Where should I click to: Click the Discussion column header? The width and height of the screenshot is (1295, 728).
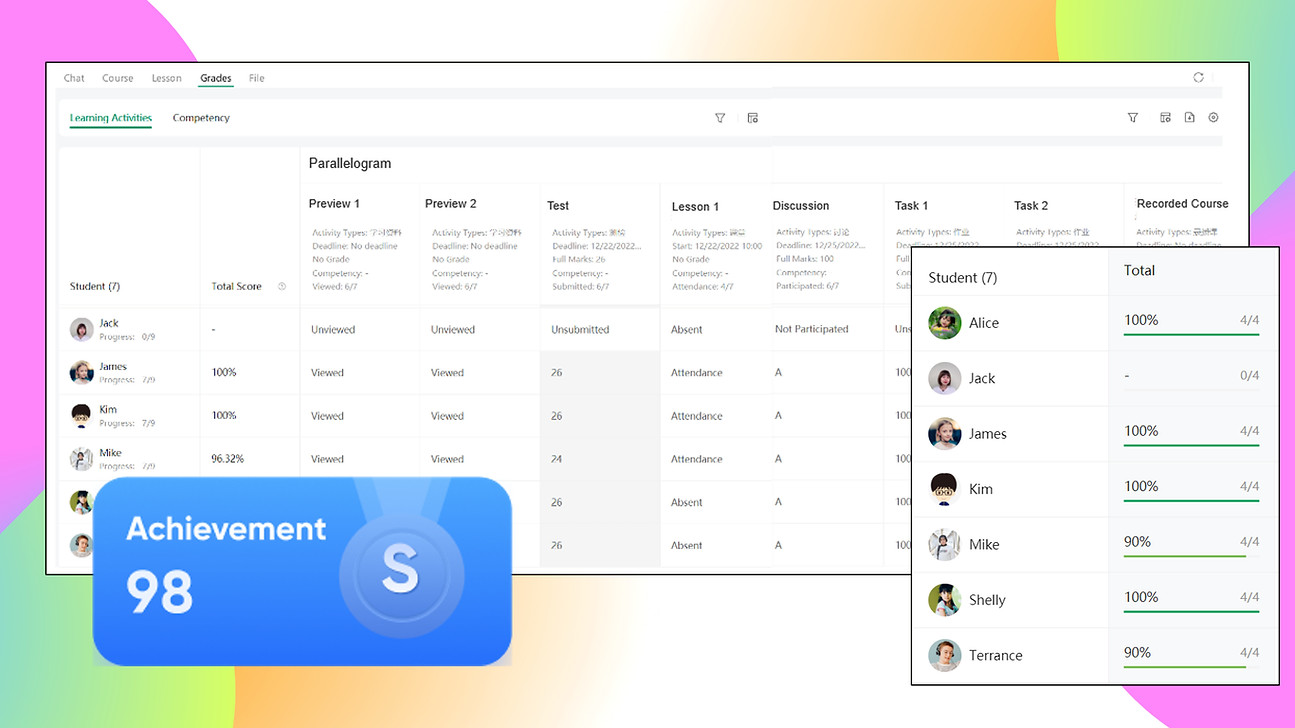[x=801, y=206]
